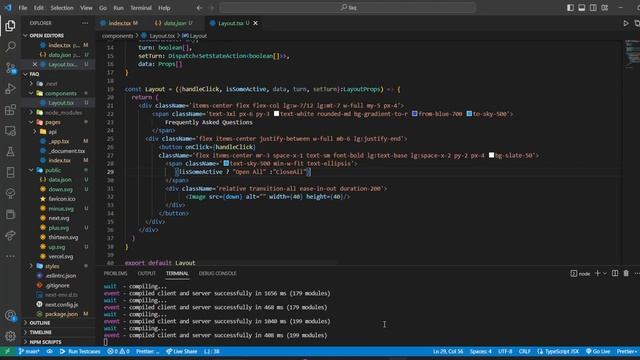This screenshot has width=640, height=360.
Task: Toggle the secondary sidebar layout
Action: click(x=593, y=8)
